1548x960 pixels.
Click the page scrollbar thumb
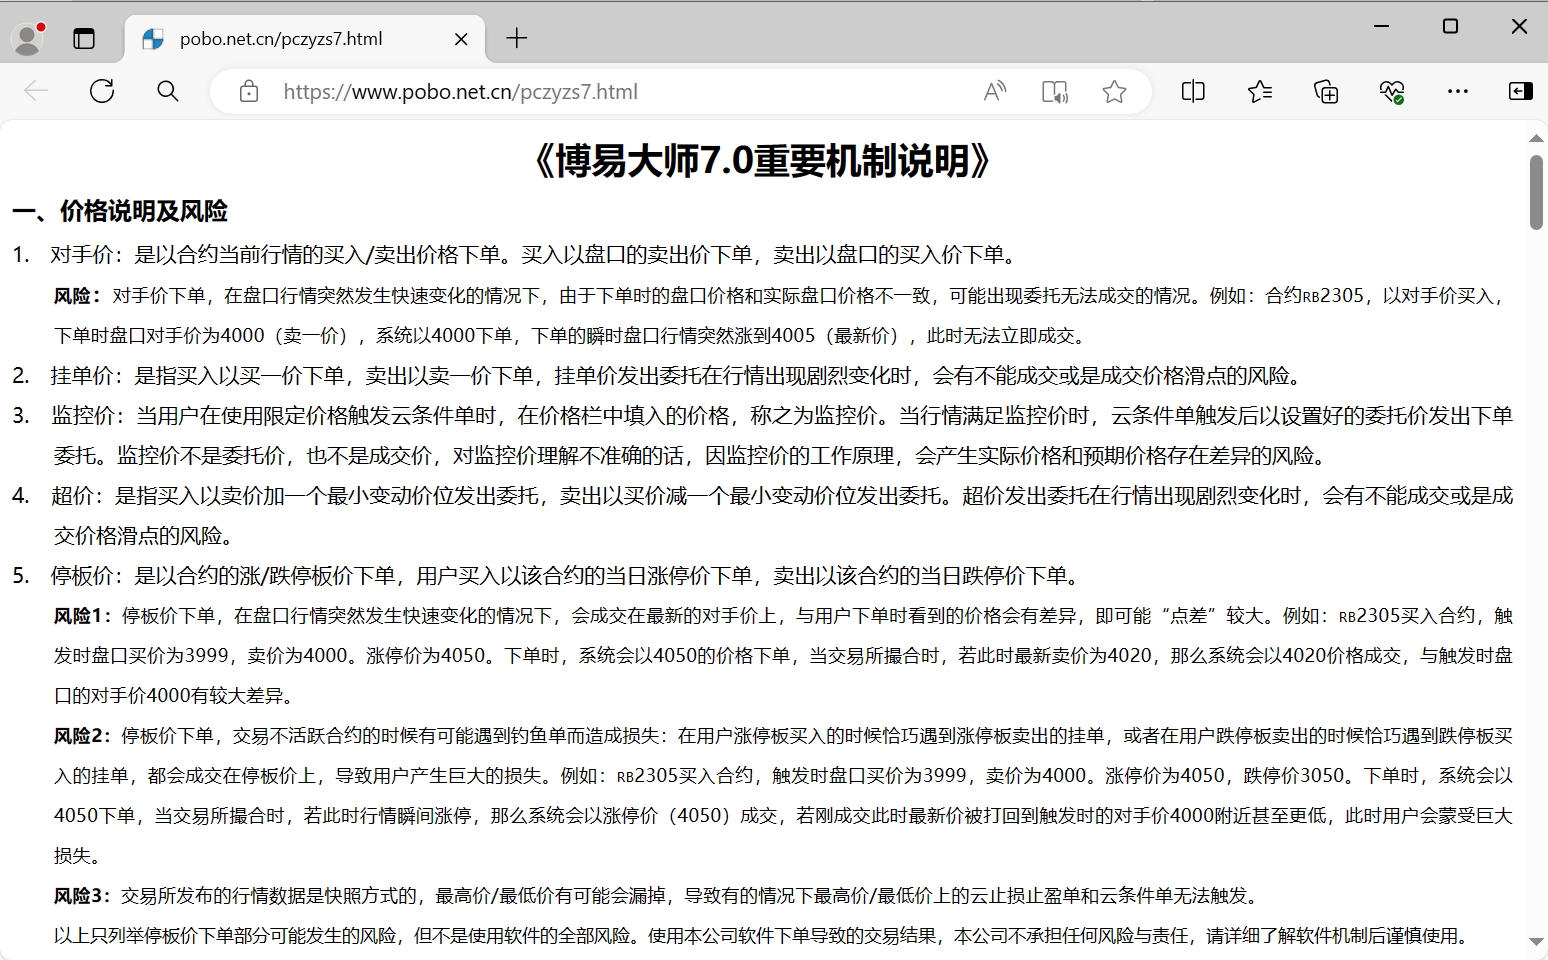coord(1536,192)
